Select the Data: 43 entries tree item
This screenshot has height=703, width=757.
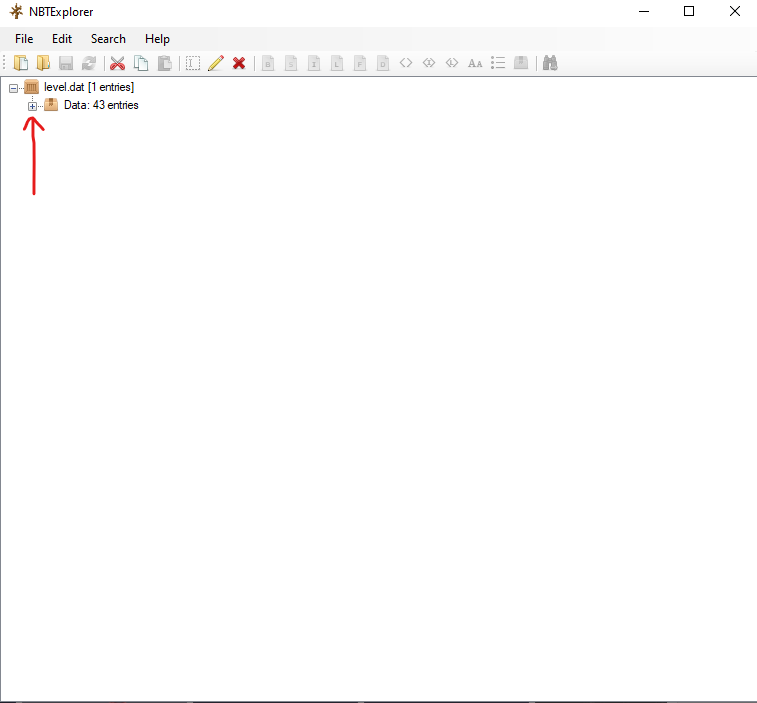(100, 106)
